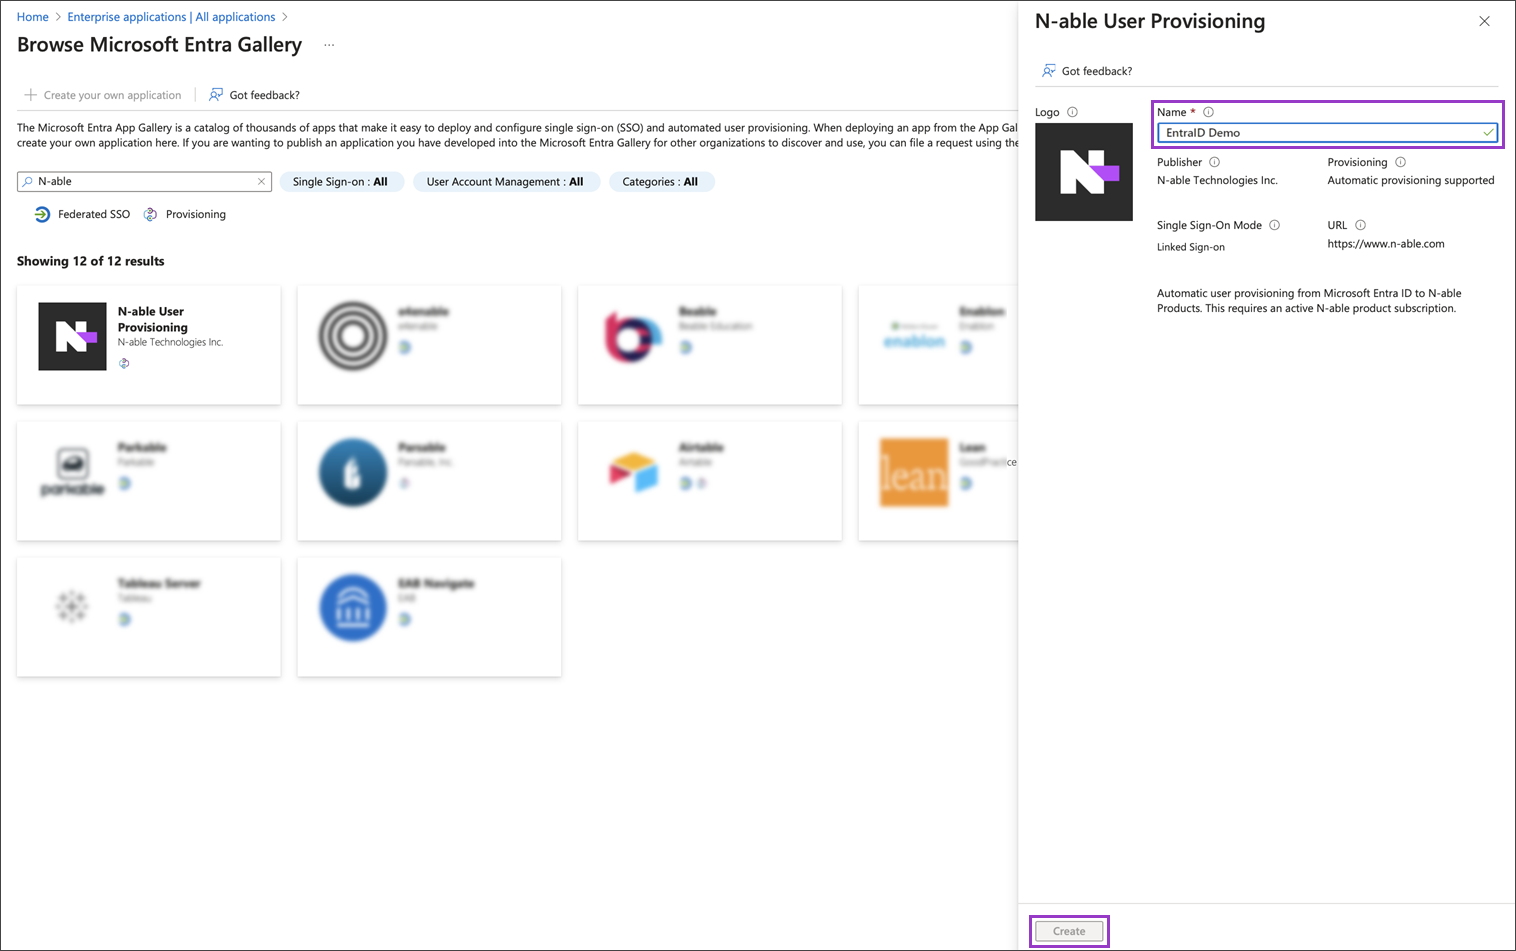Click the N-able logo in the details panel
The height and width of the screenshot is (951, 1516).
[1083, 172]
